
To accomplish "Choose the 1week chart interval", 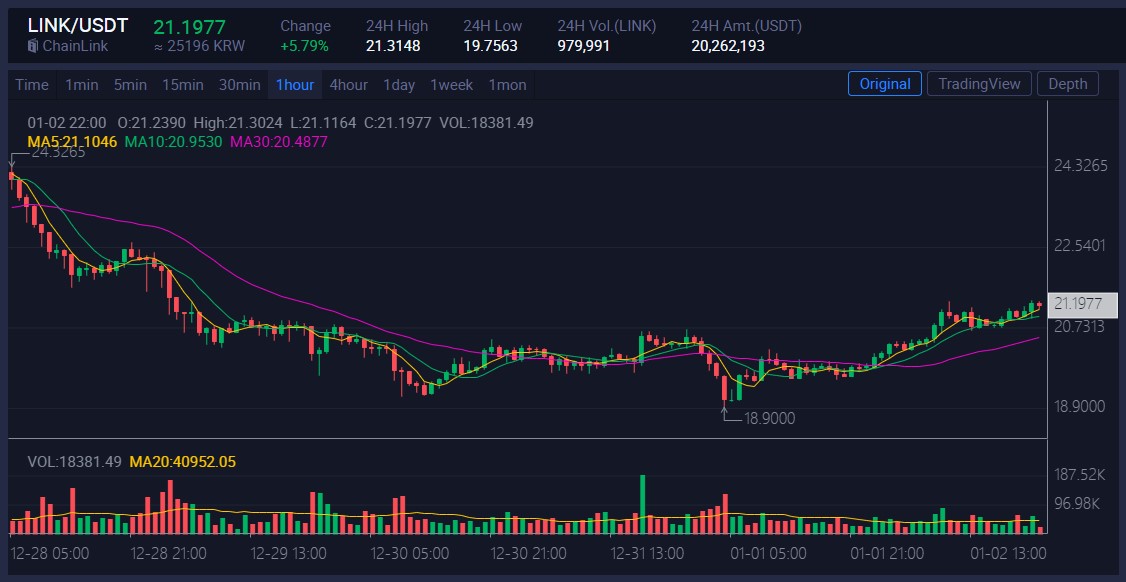I will 451,85.
